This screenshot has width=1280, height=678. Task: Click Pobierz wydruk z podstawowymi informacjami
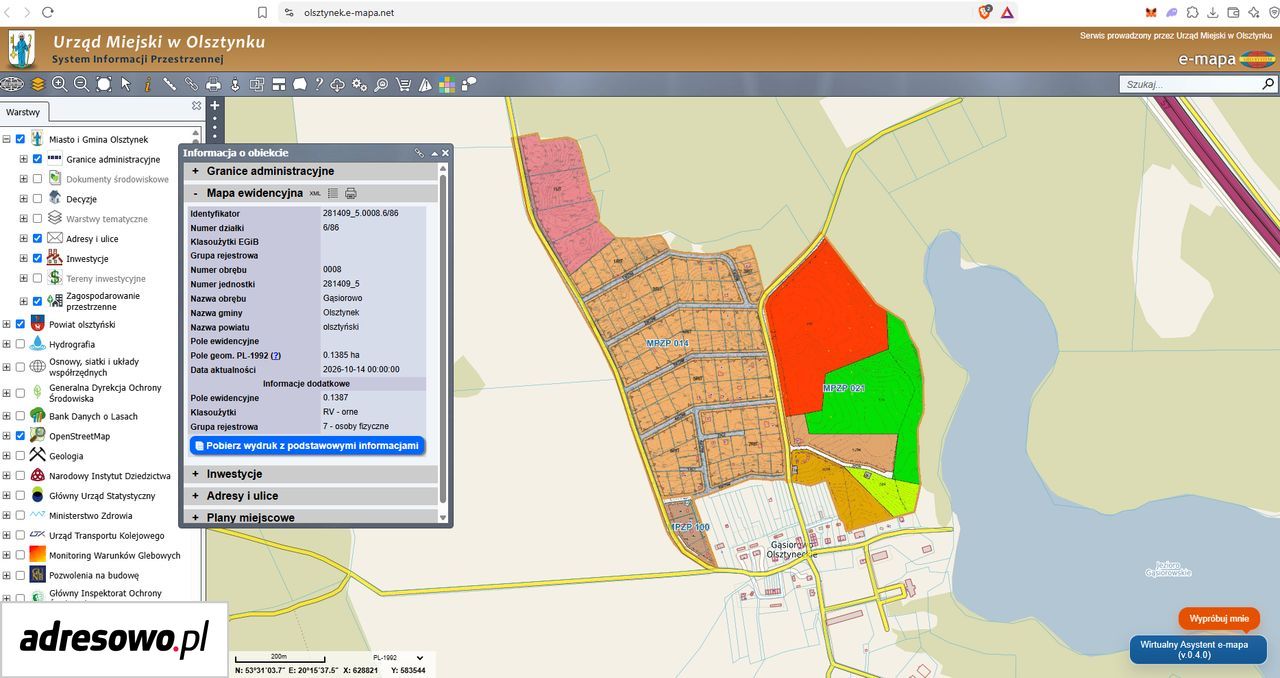(x=307, y=446)
